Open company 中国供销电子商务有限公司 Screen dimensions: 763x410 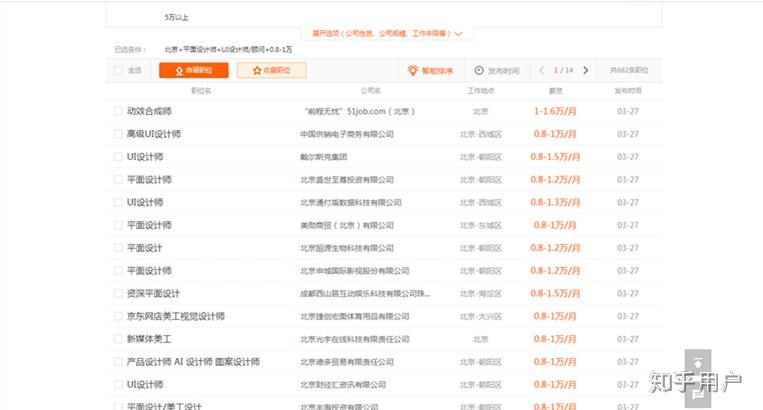[x=347, y=134]
